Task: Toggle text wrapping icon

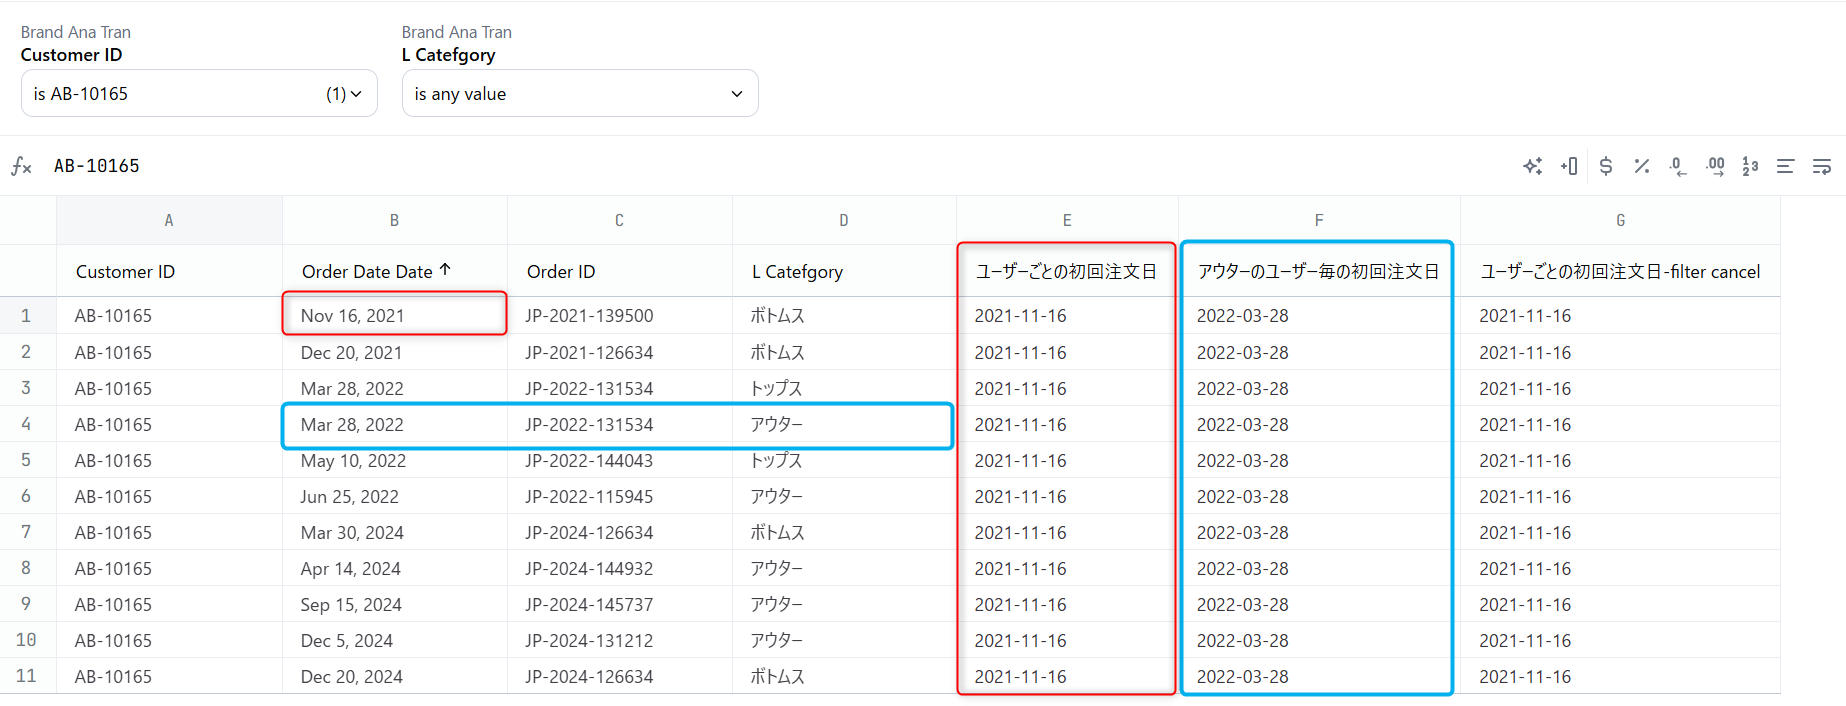Action: 1821,166
